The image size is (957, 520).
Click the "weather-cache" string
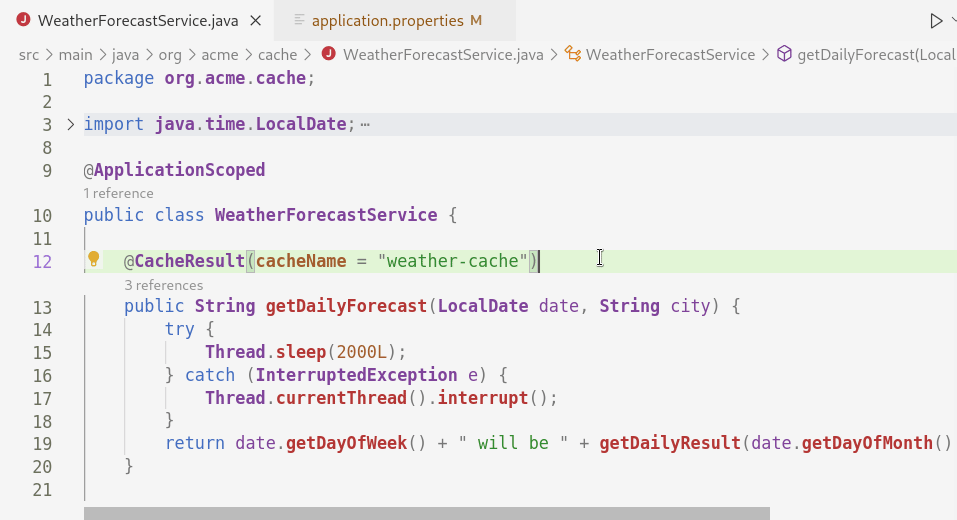point(452,261)
